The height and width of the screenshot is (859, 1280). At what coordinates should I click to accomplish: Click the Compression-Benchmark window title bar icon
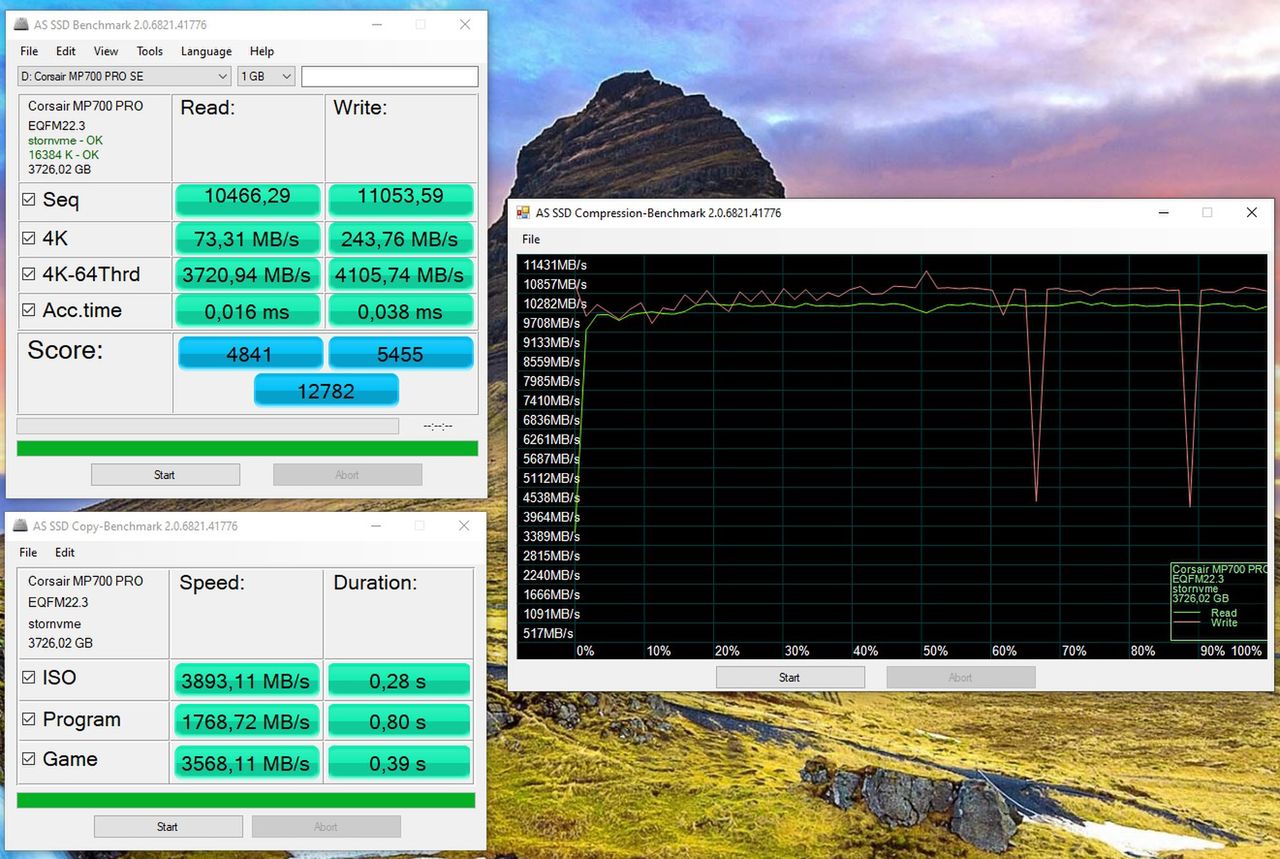(x=522, y=213)
